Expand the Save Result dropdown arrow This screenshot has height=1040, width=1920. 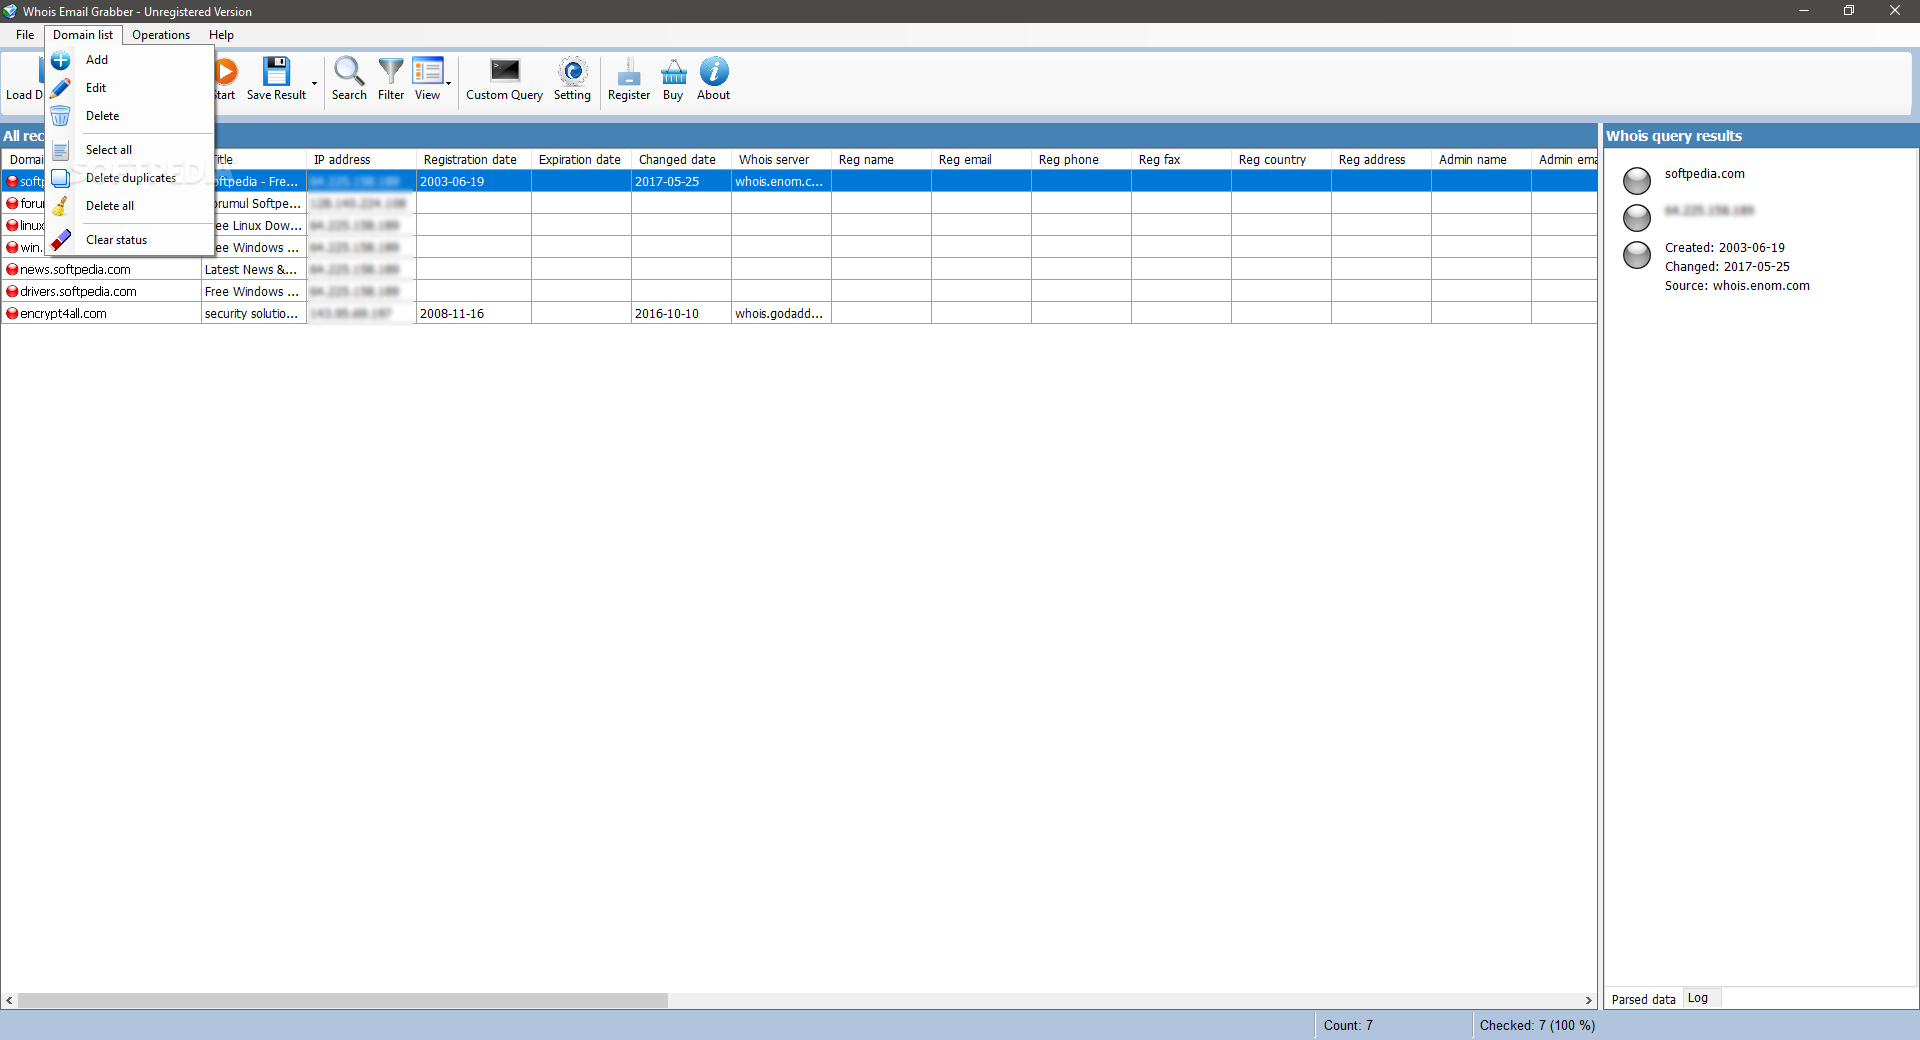315,83
